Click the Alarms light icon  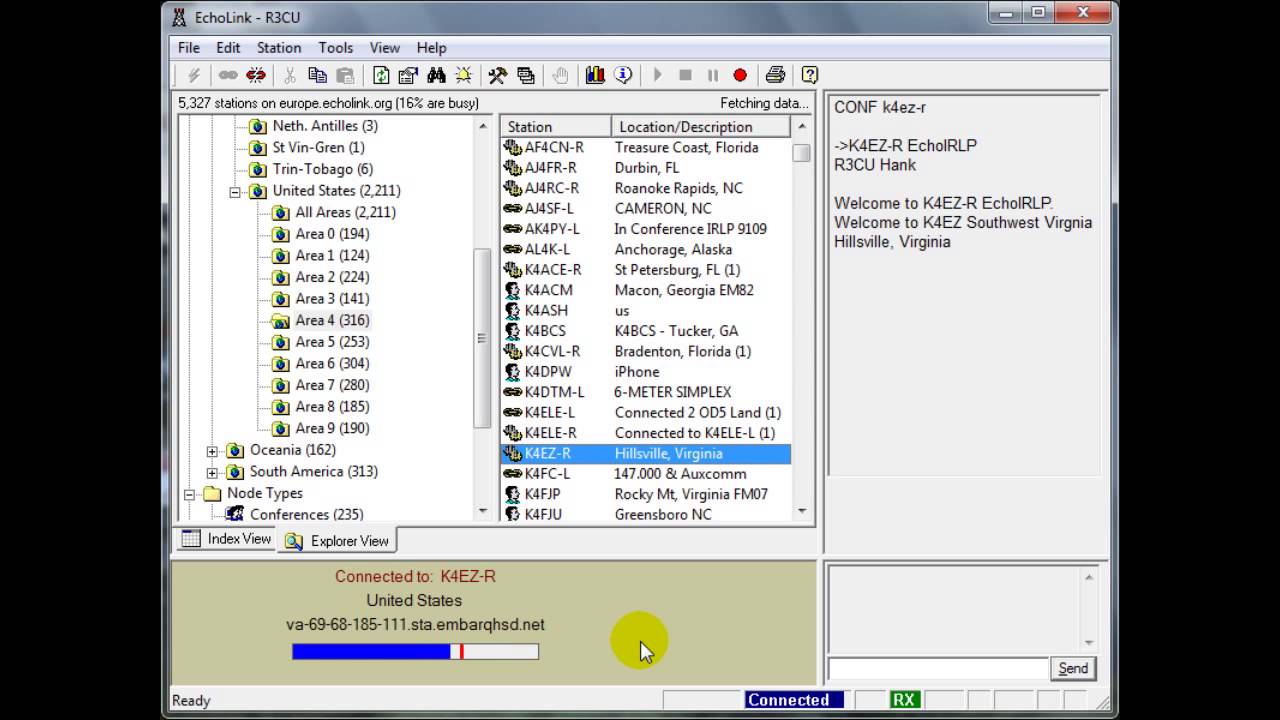click(464, 75)
